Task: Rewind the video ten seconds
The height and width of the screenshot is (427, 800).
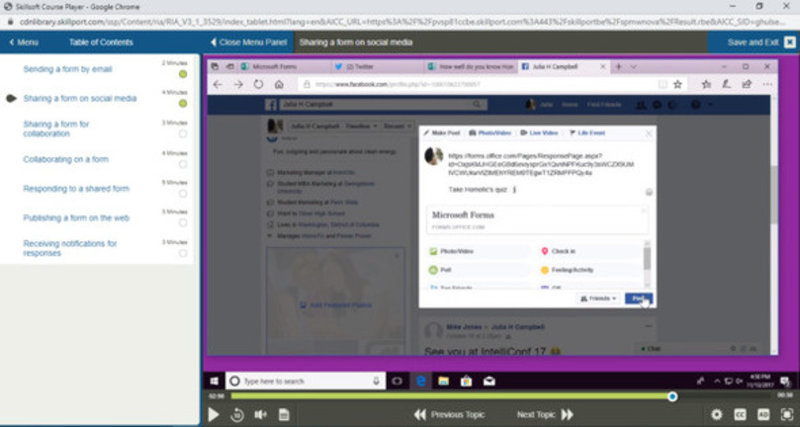Action: pyautogui.click(x=237, y=415)
